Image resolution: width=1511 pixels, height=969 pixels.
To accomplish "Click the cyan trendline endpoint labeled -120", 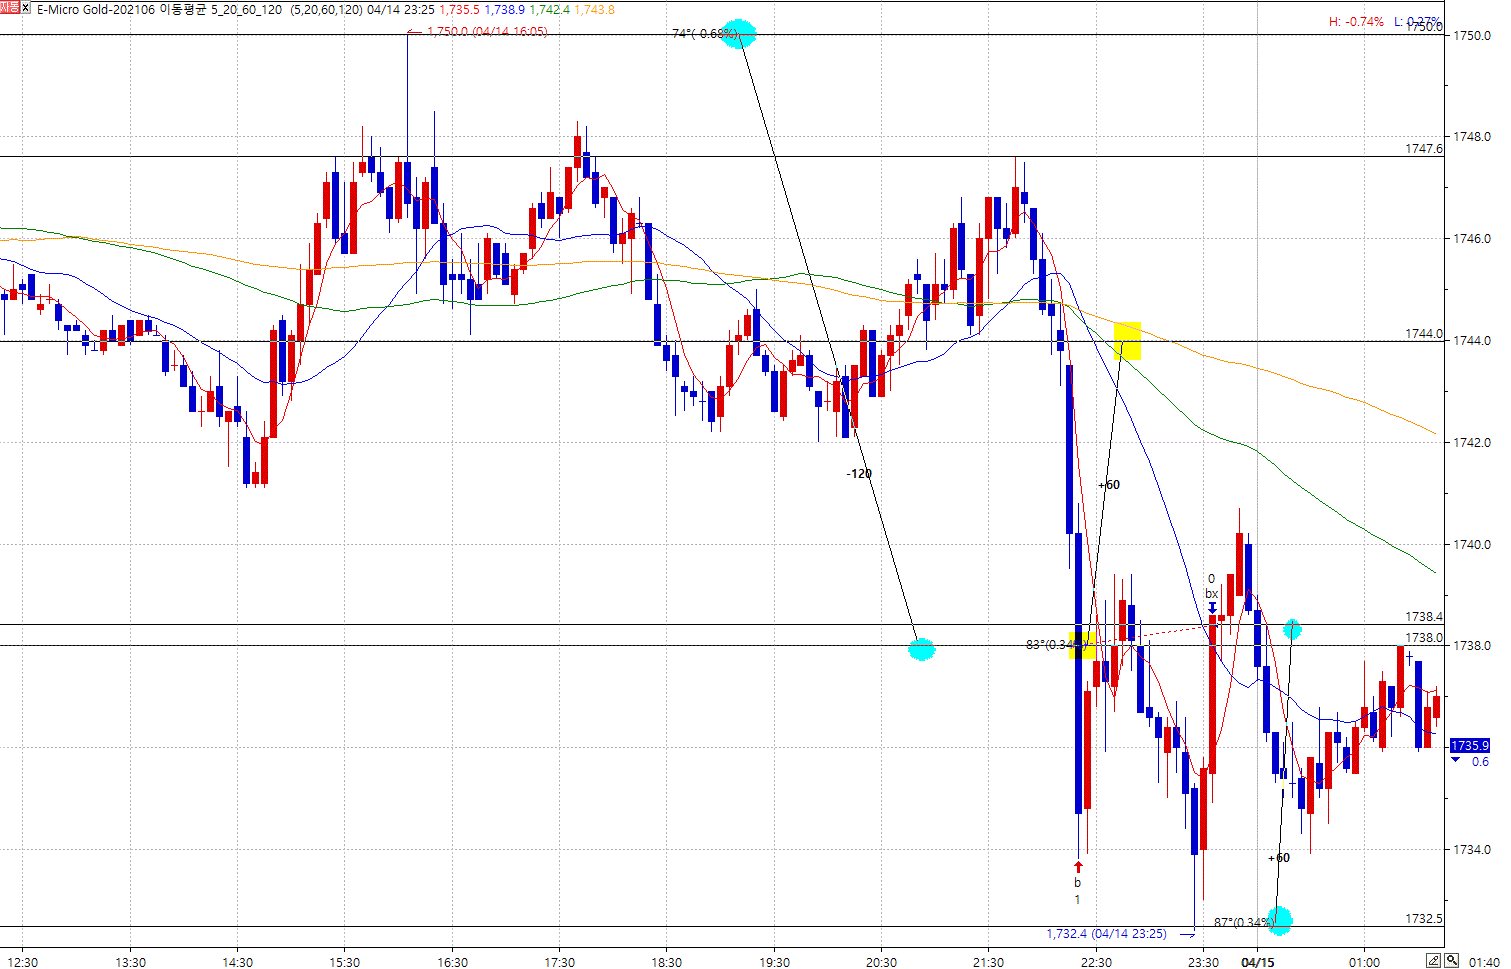I will (921, 649).
